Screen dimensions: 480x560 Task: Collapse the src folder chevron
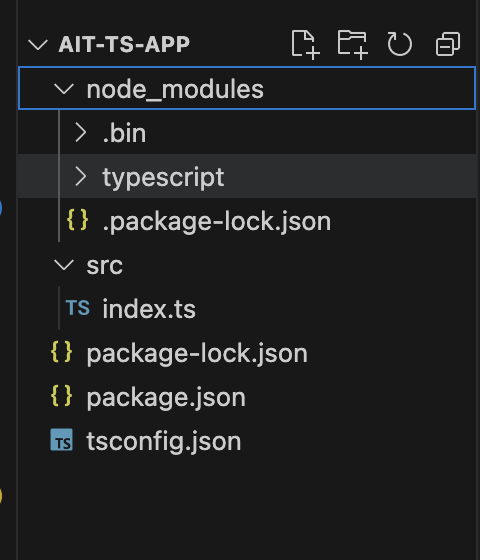pyautogui.click(x=64, y=265)
